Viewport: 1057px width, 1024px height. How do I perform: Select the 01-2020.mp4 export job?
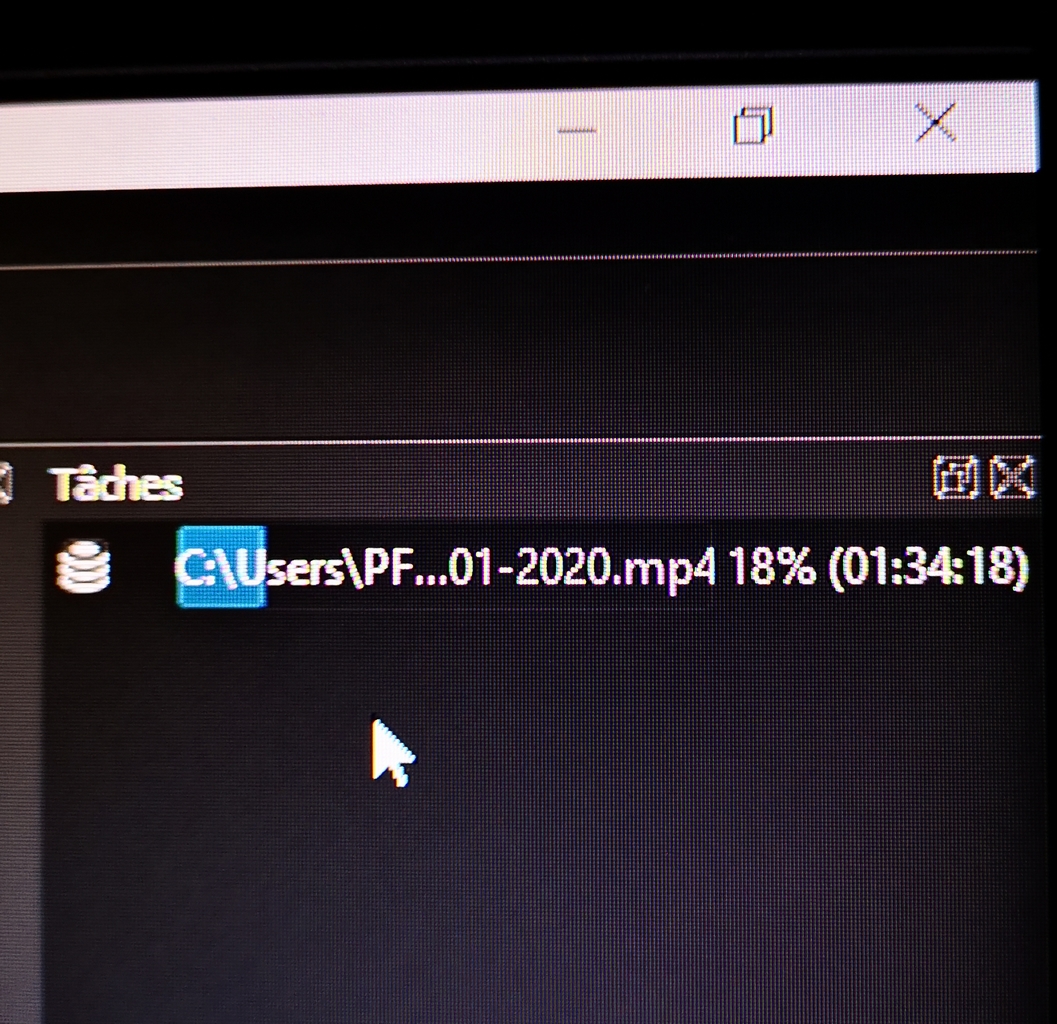pos(539,567)
